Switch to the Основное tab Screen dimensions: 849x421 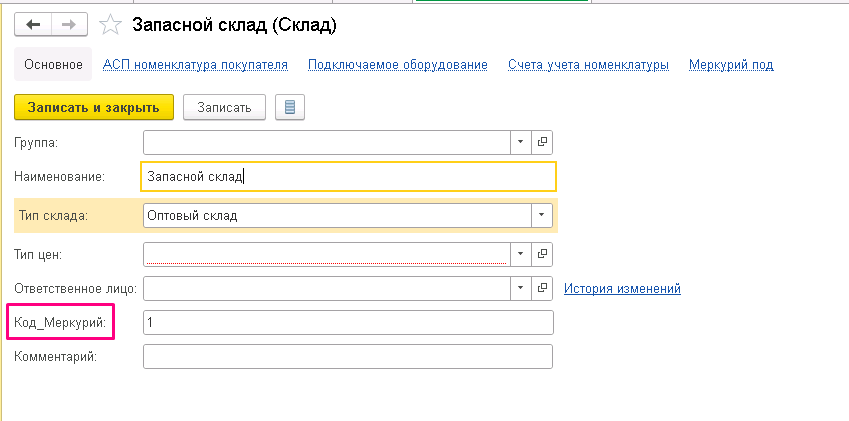coord(53,65)
